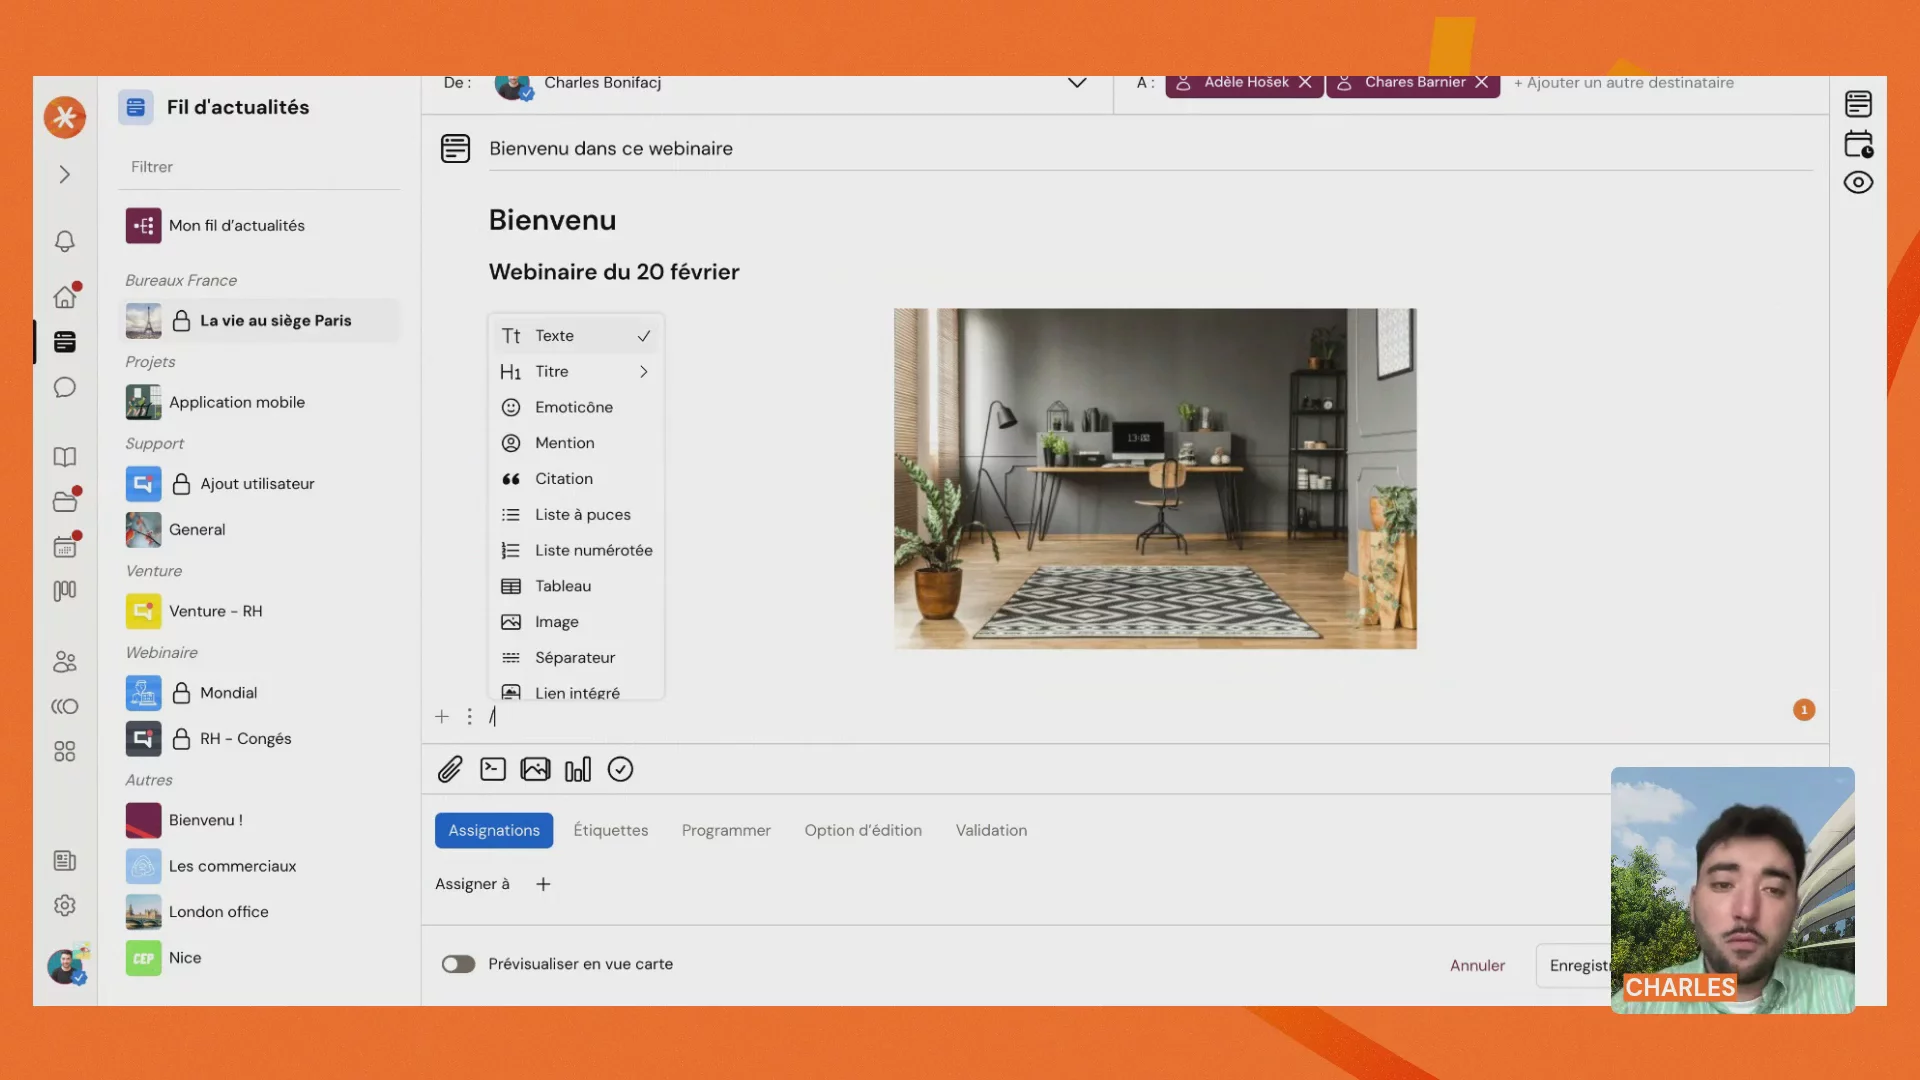Open General feed
1920x1080 pixels.
tap(259, 530)
